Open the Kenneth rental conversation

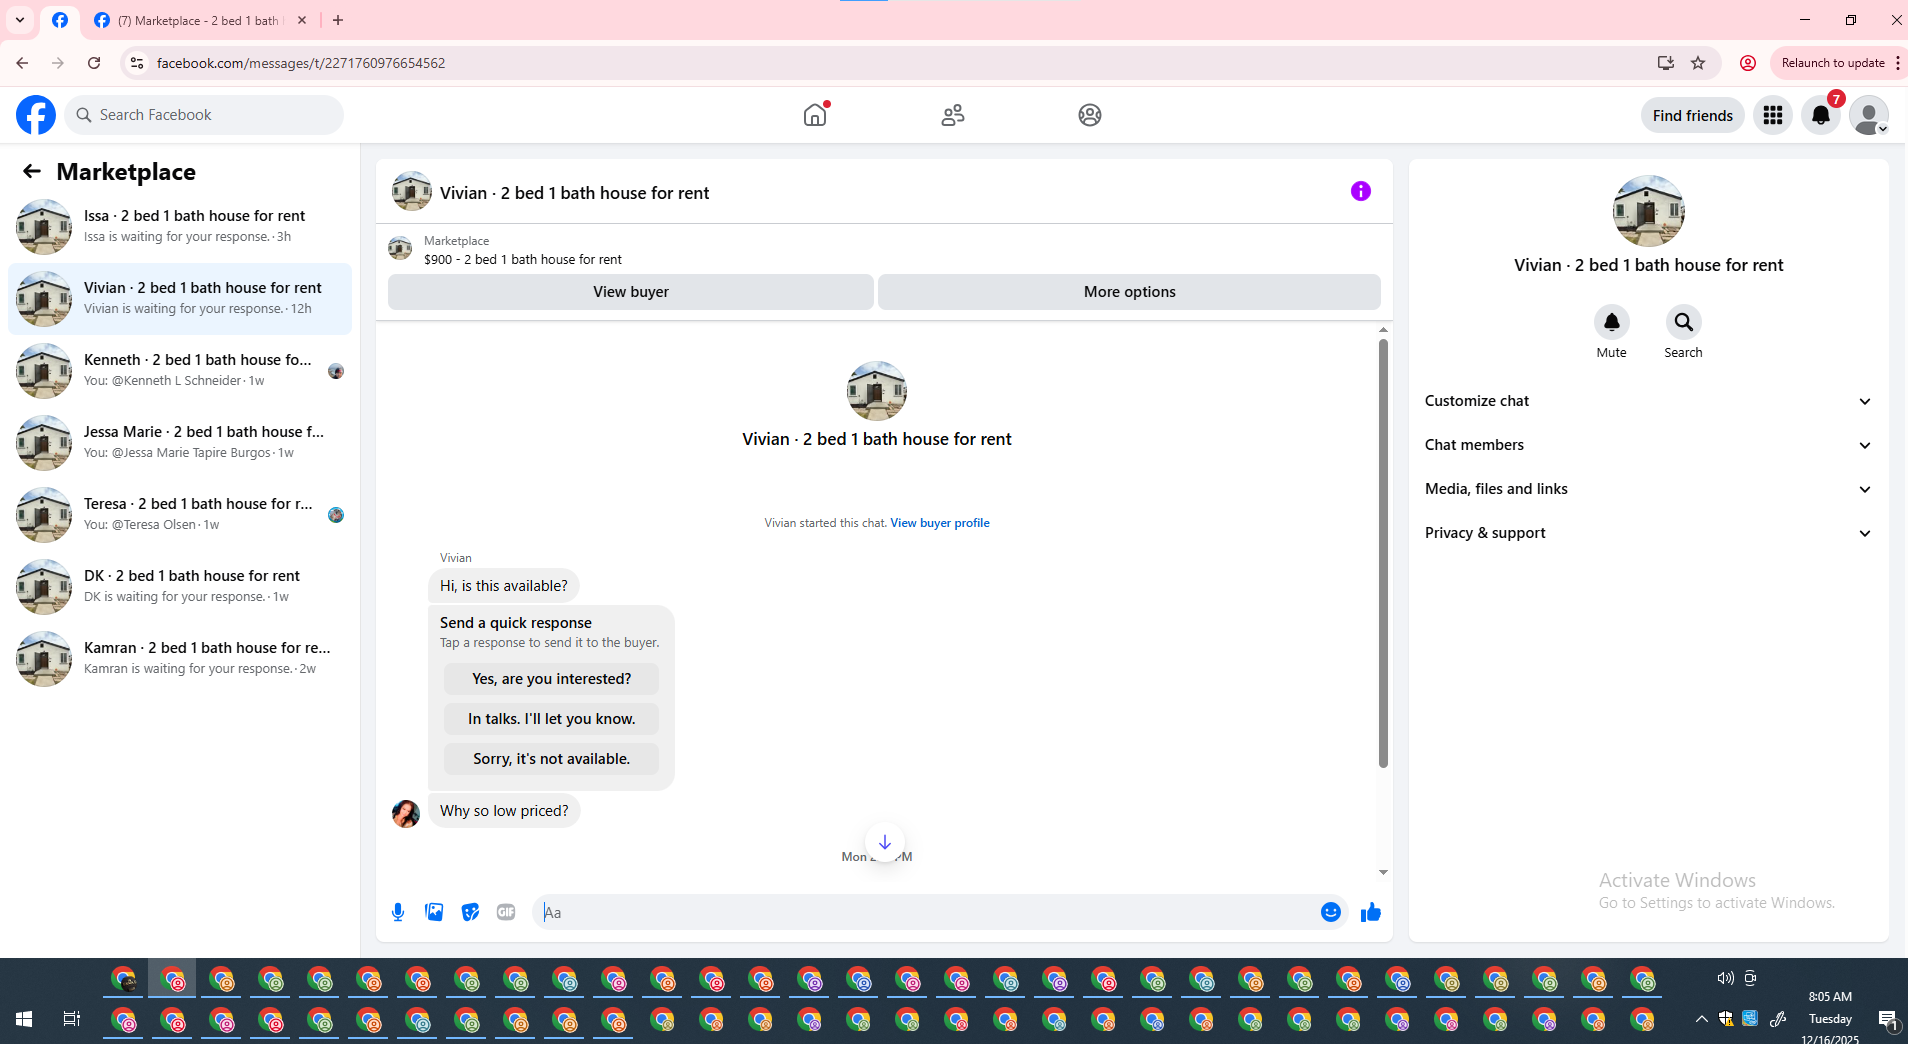point(180,370)
